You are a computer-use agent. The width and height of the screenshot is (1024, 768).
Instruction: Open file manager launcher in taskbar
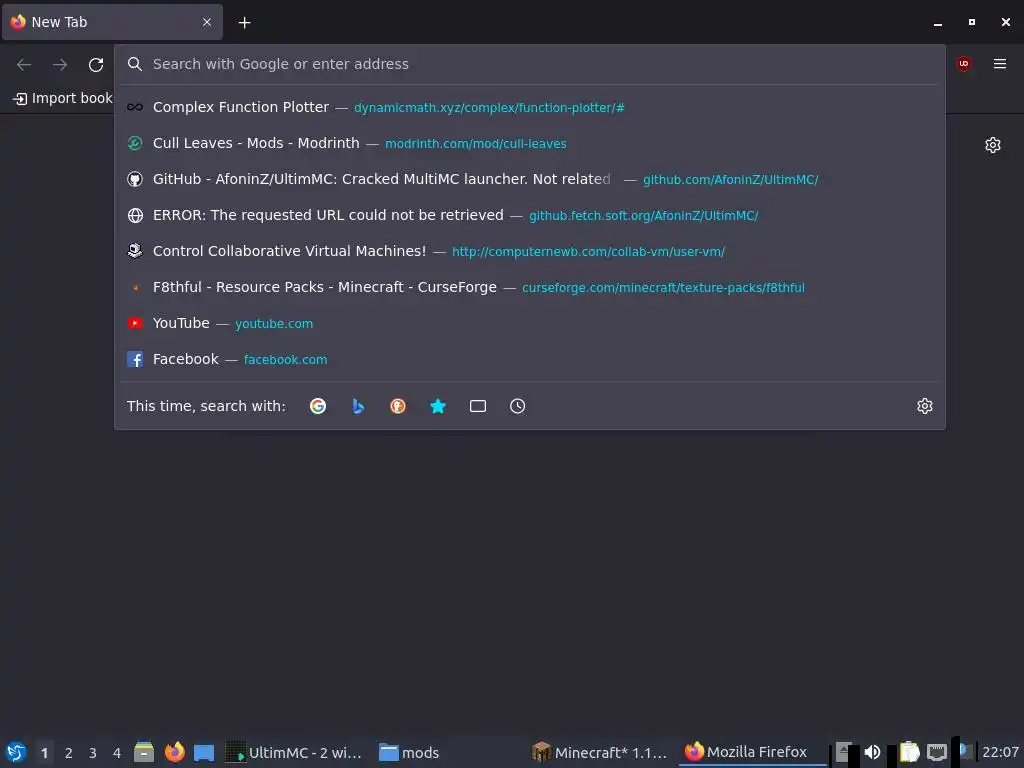144,752
